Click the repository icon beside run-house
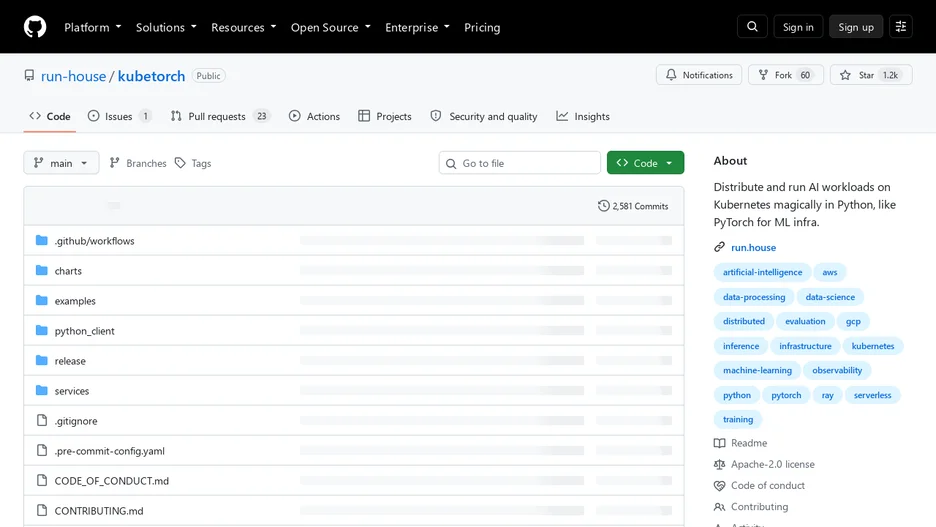The height and width of the screenshot is (527, 936). 29,76
